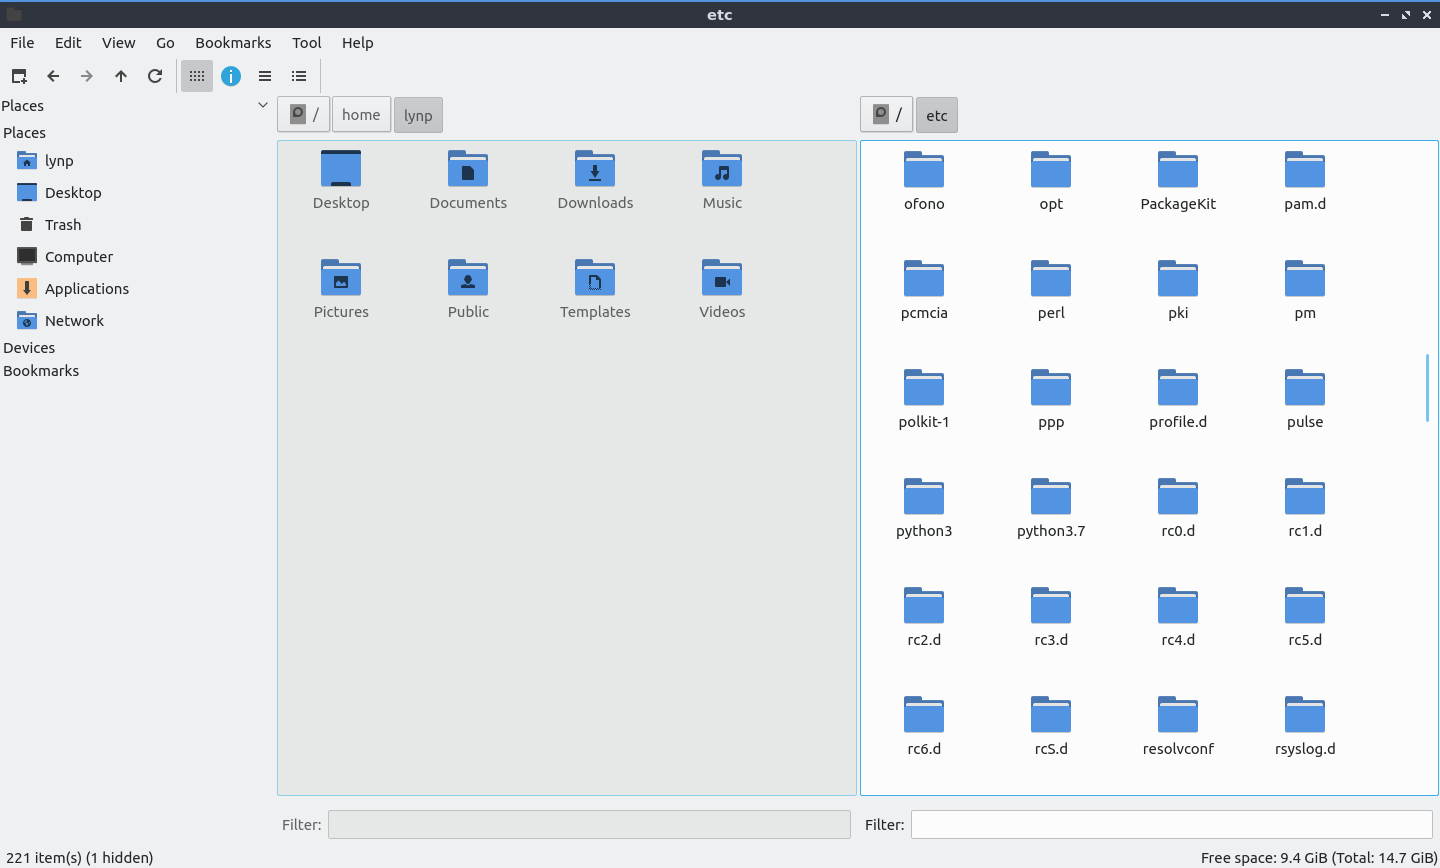This screenshot has width=1440, height=868.
Task: Switch to the compact view mode
Action: click(x=265, y=76)
